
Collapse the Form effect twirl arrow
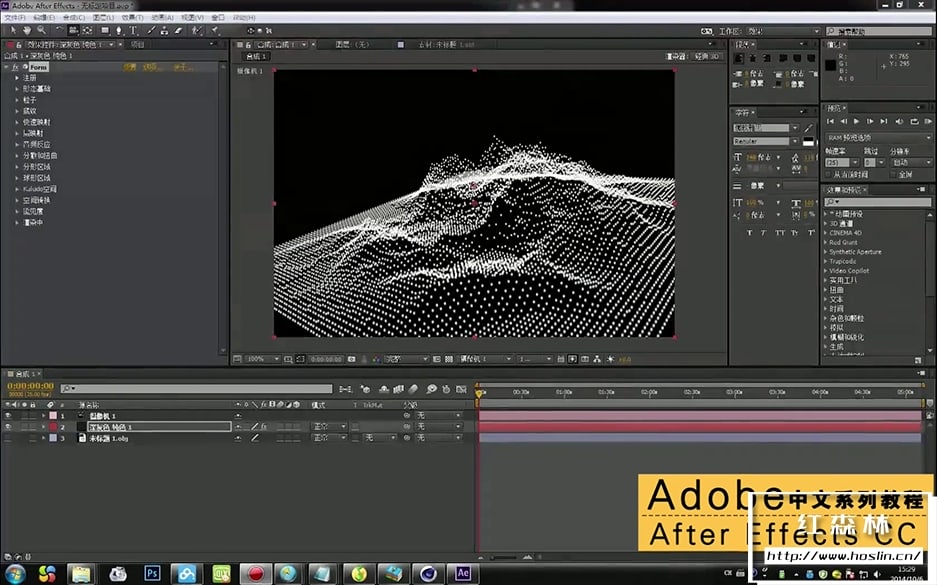click(x=7, y=67)
